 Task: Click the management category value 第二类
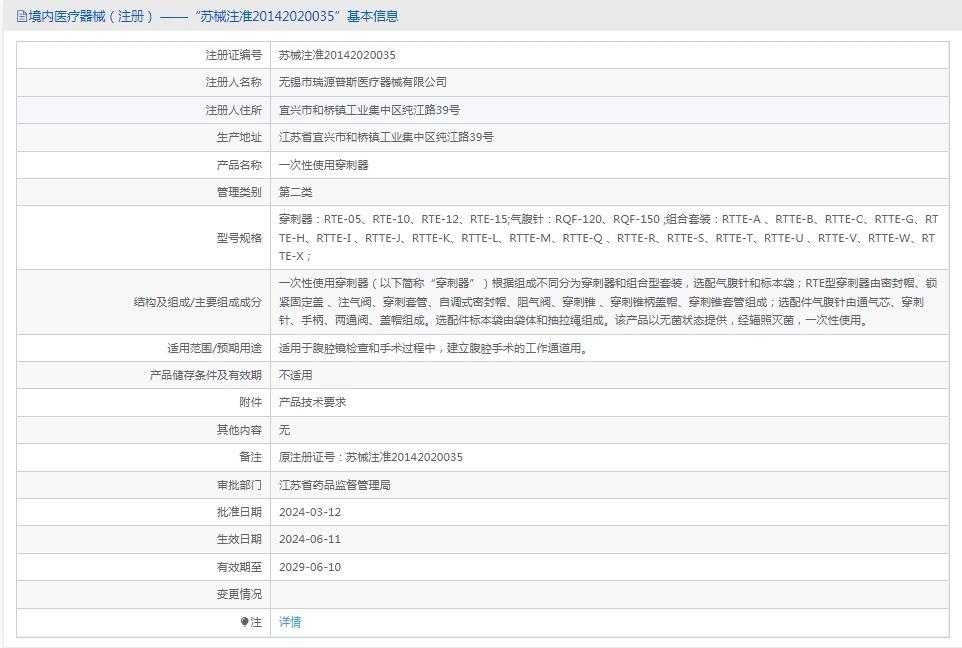(295, 192)
